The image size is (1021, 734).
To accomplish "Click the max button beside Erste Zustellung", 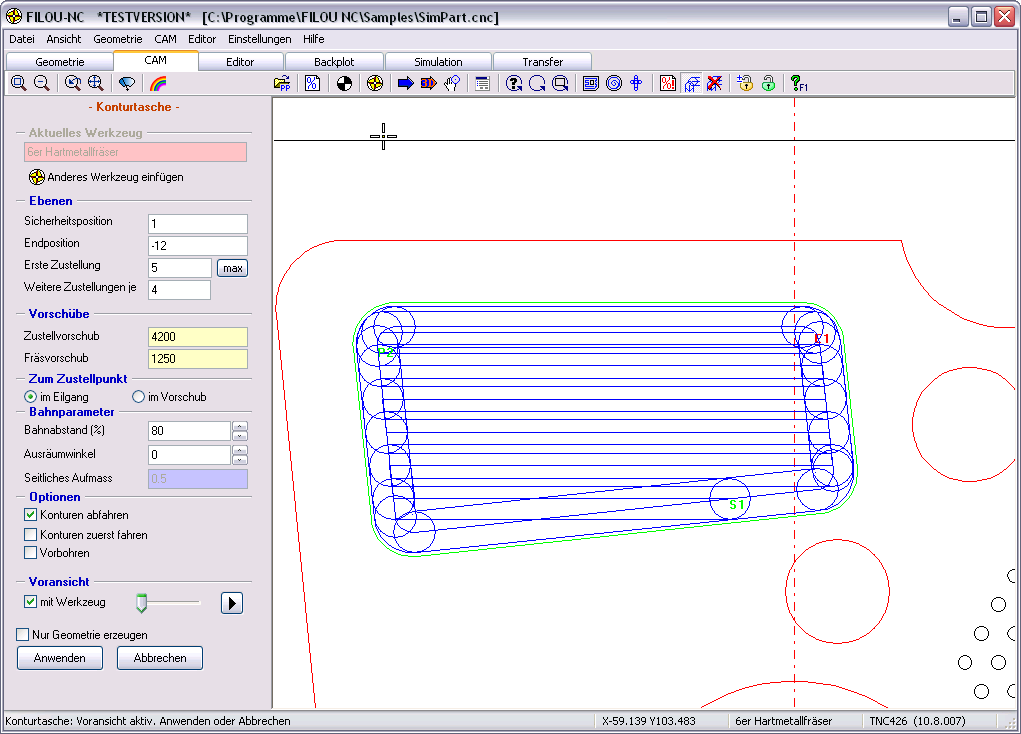I will (x=232, y=268).
